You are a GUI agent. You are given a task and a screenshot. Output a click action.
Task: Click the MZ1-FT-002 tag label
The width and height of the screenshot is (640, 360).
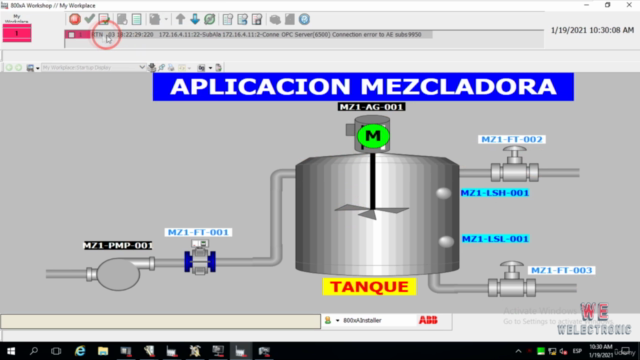coord(512,140)
